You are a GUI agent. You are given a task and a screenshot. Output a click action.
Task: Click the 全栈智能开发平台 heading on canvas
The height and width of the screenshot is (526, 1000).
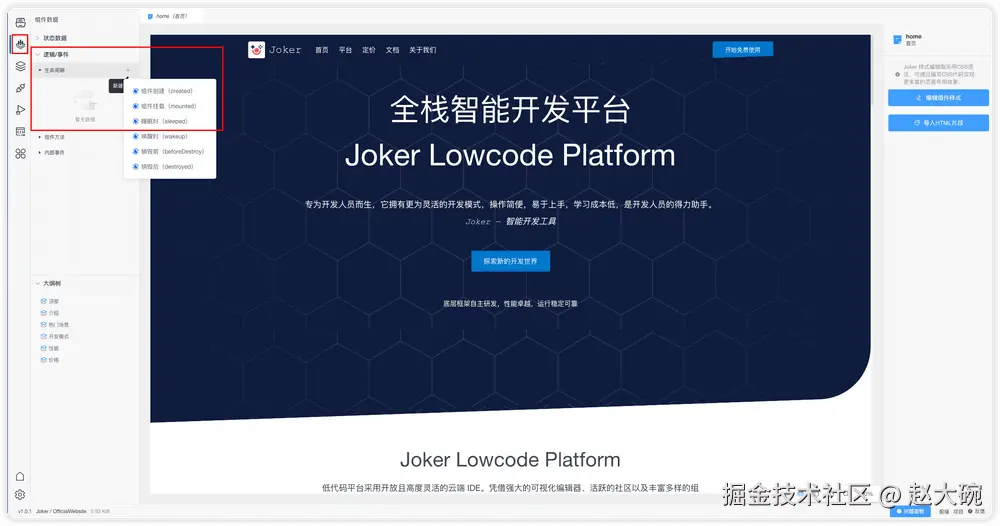510,110
